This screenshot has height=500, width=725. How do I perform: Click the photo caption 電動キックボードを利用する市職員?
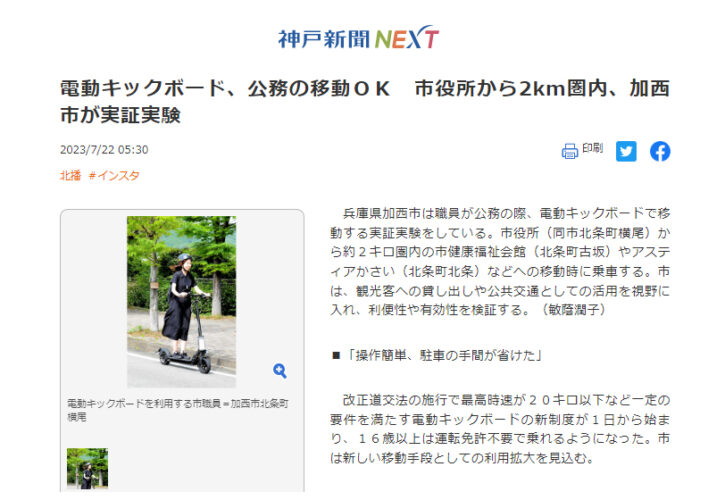click(178, 410)
